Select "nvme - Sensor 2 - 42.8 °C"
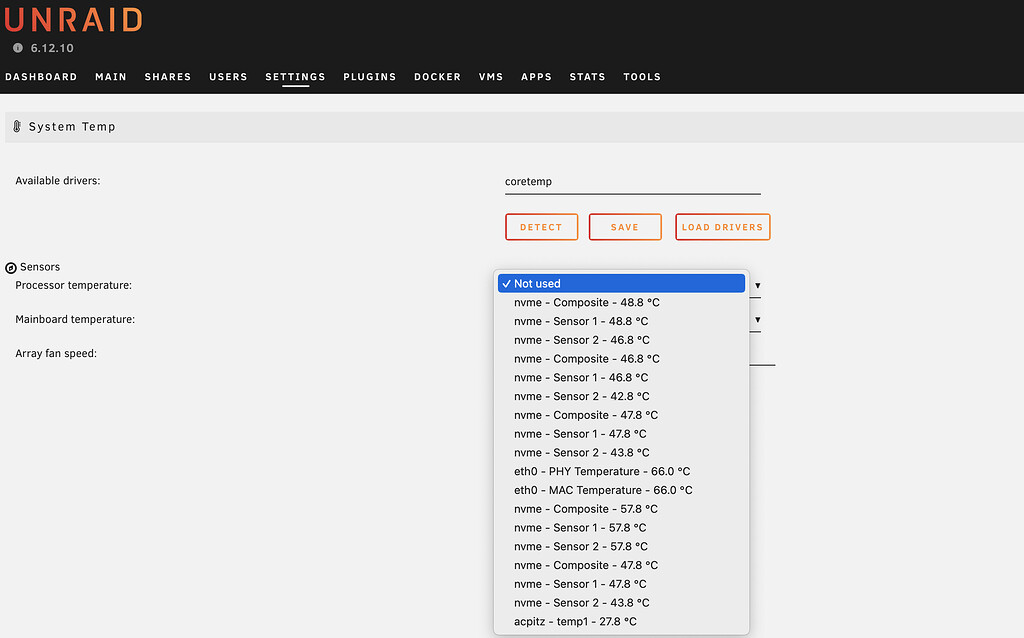Viewport: 1024px width, 638px height. tap(580, 396)
